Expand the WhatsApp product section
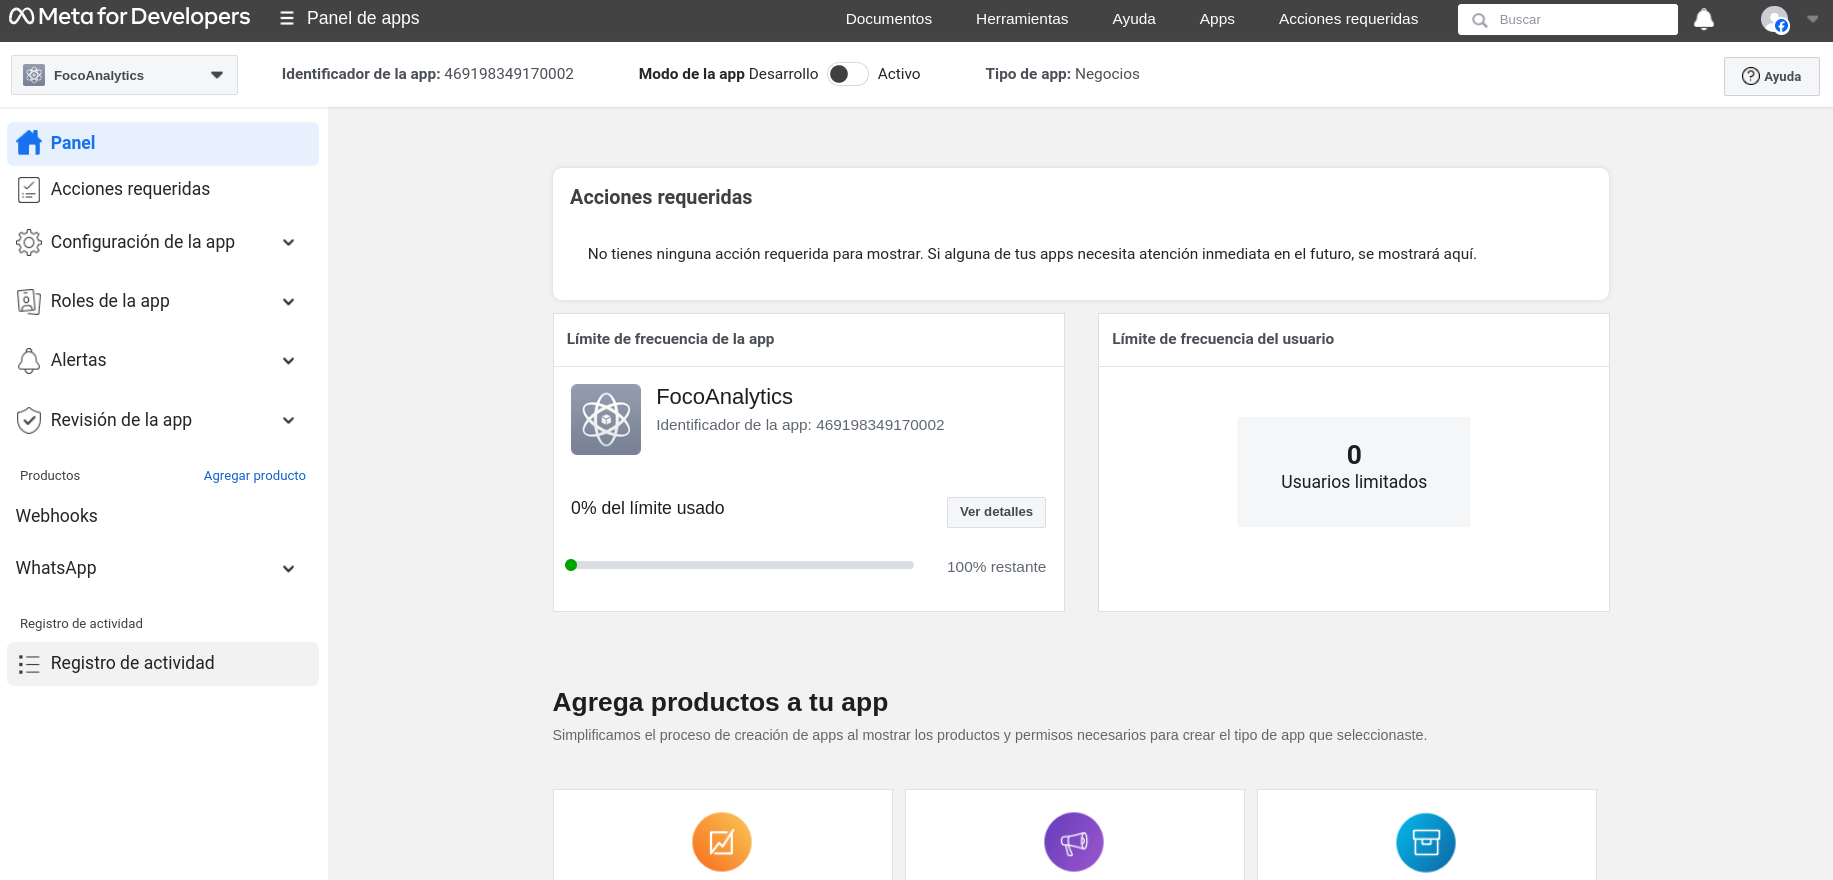1833x880 pixels. click(x=289, y=568)
